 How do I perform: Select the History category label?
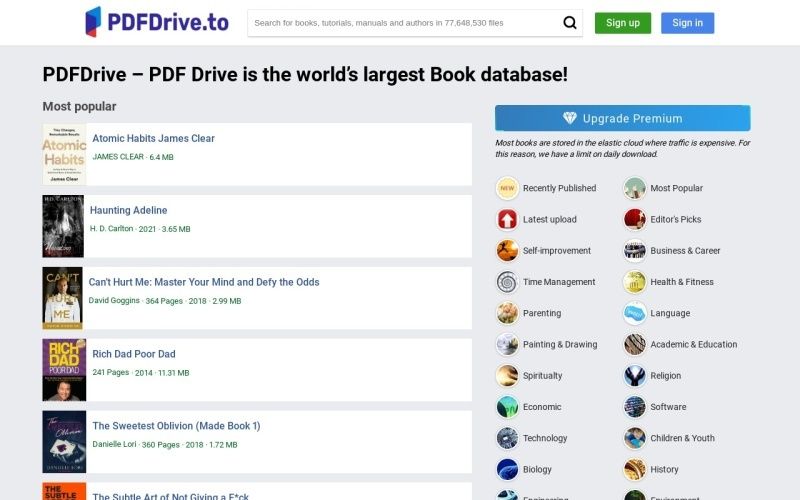664,469
